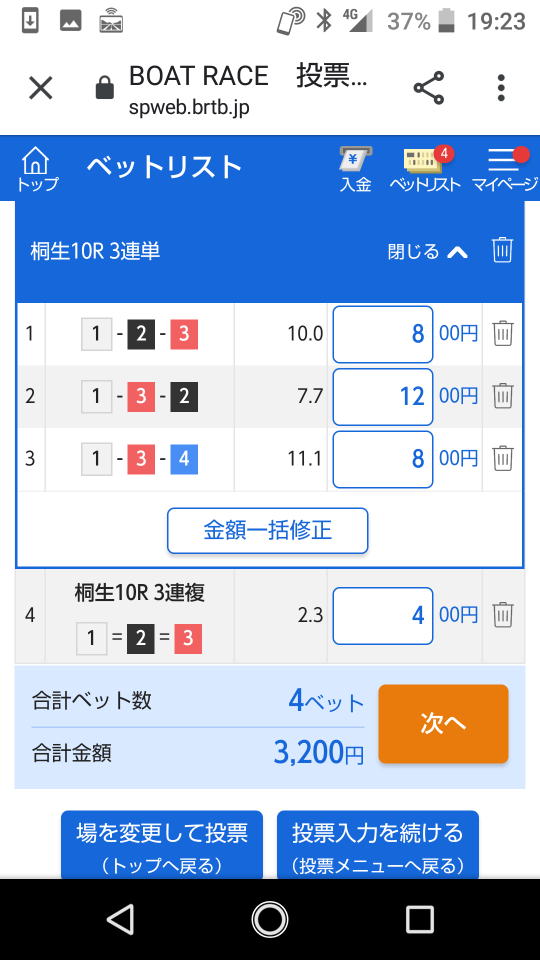Remove bet row 1-3-4 with trash icon

coord(503,459)
